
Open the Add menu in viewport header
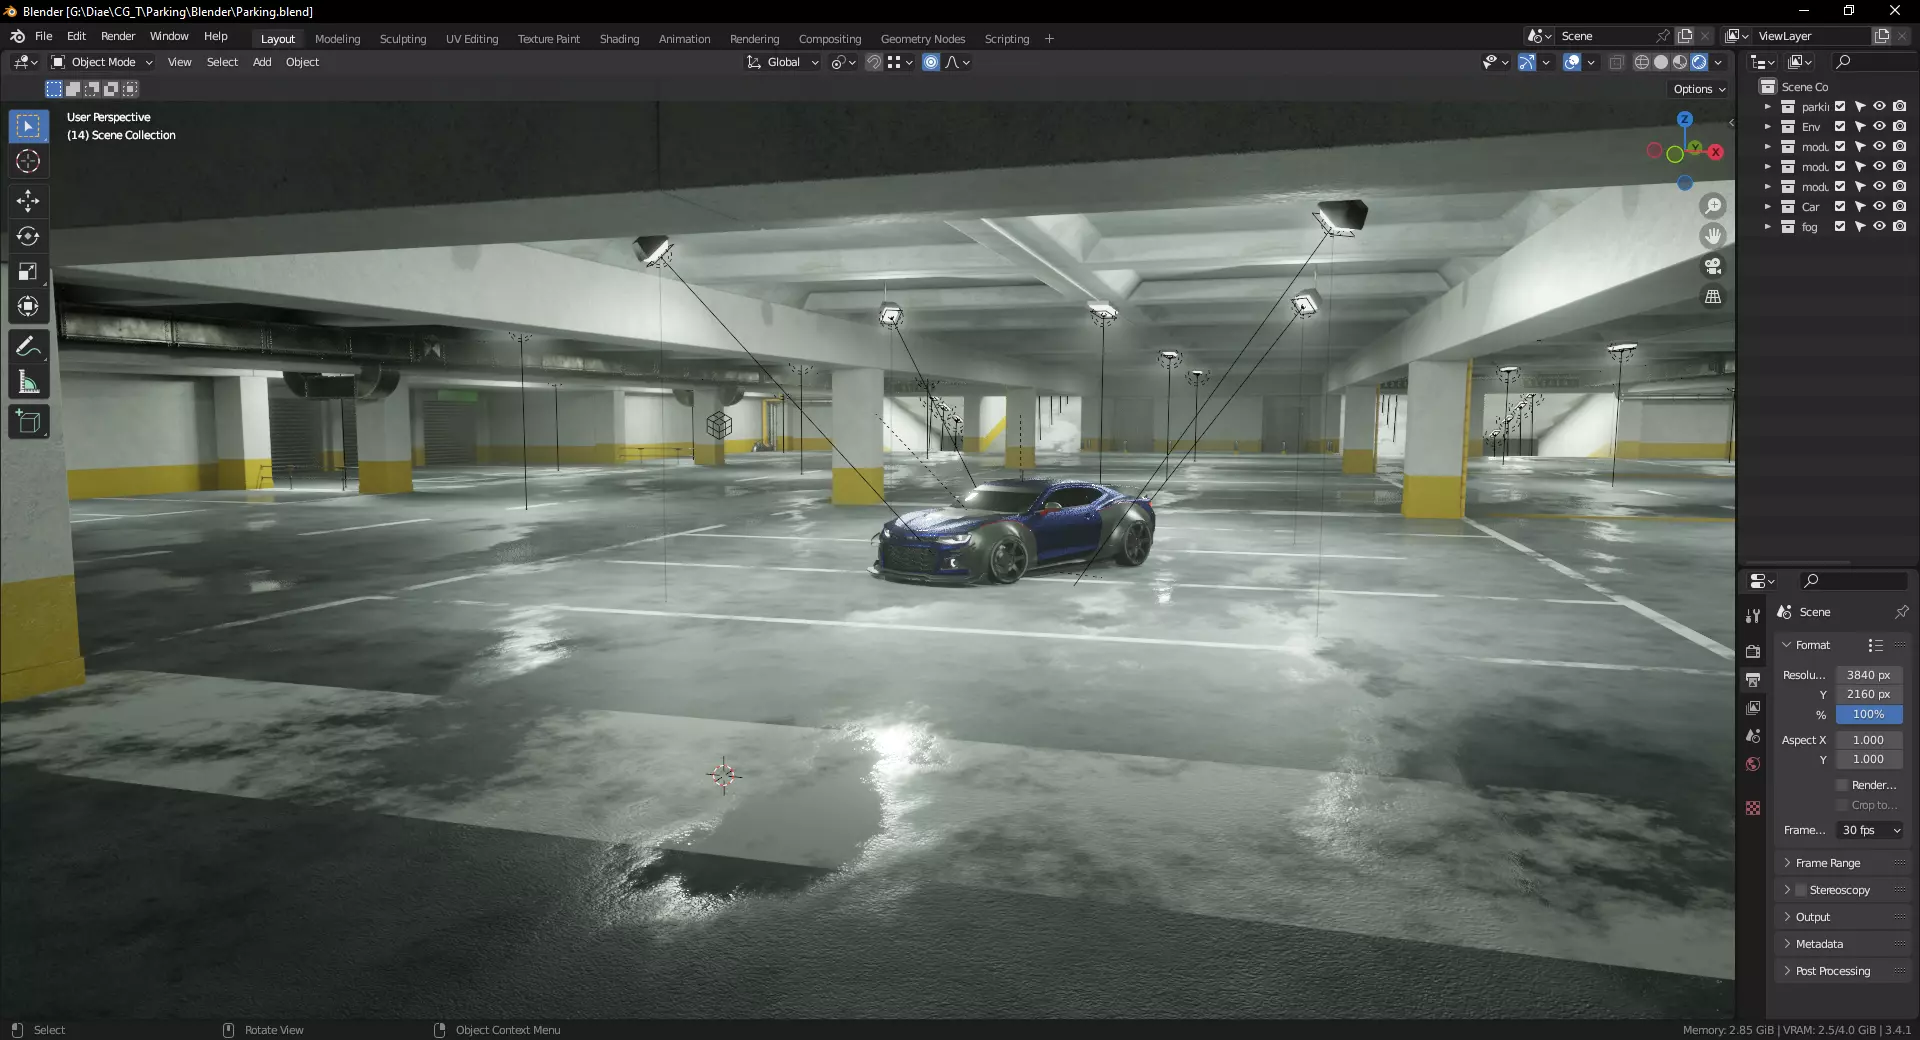262,62
